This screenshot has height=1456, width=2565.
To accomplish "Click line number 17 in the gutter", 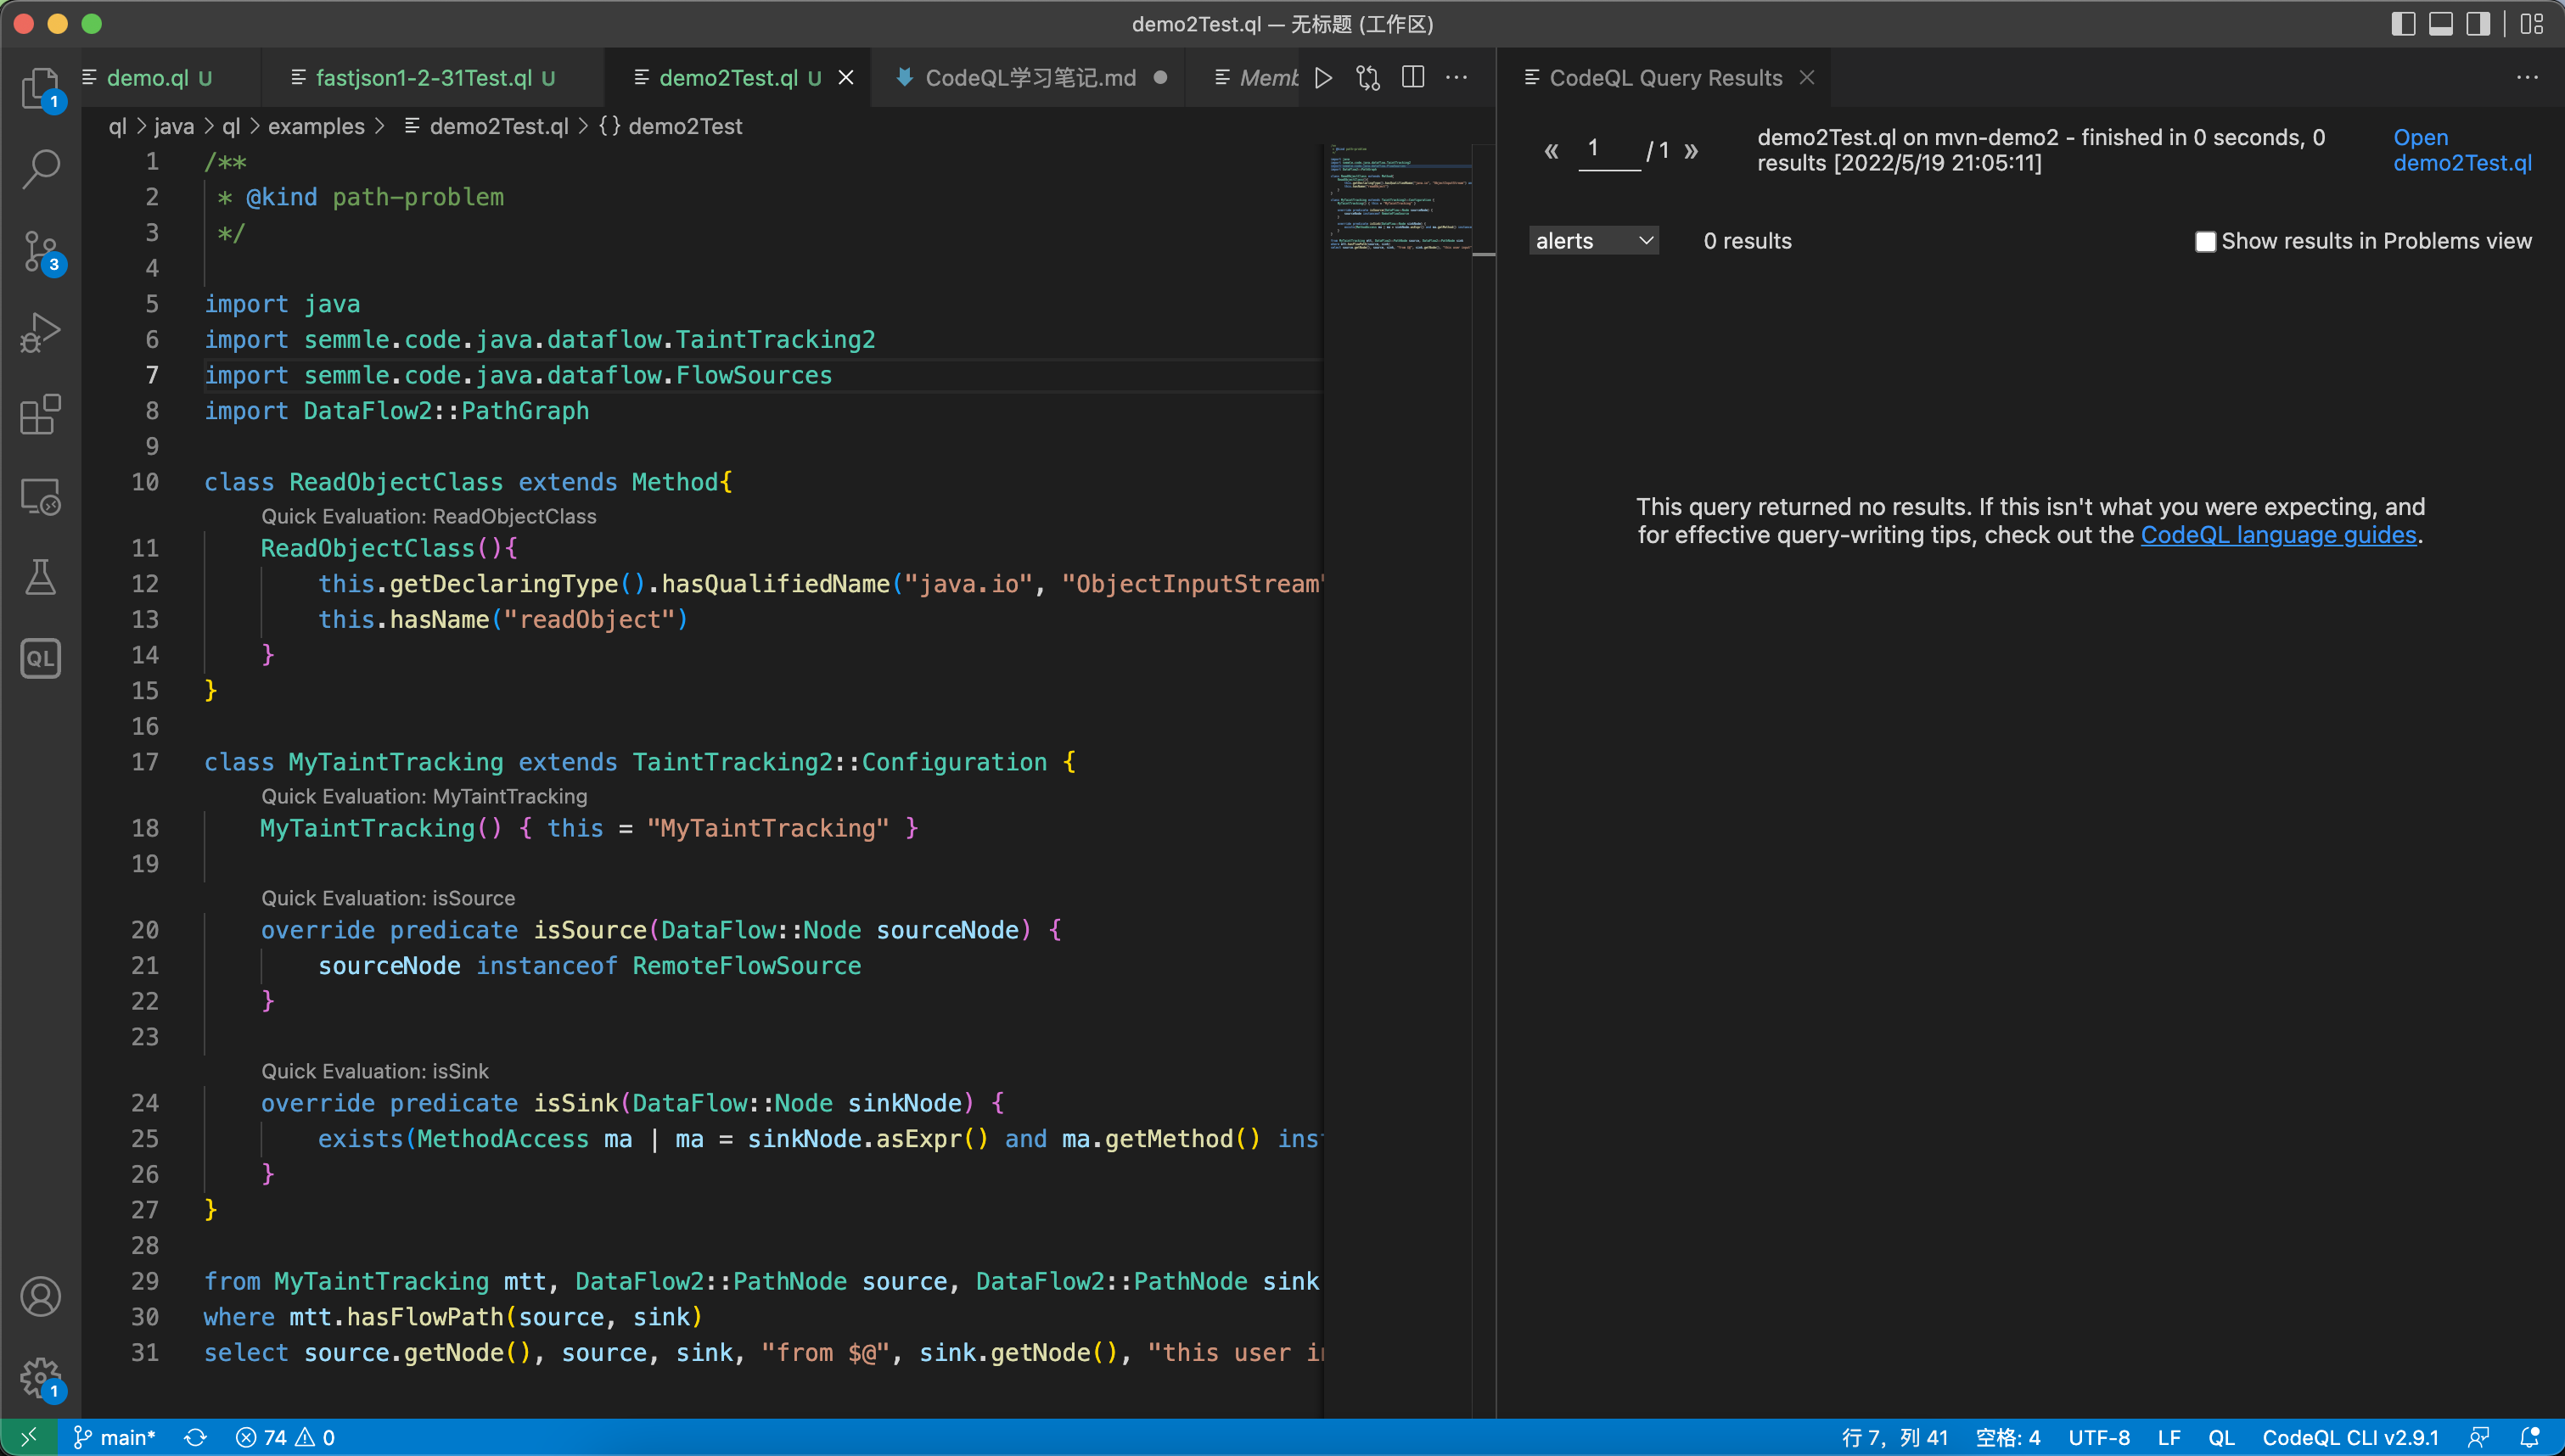I will click(x=145, y=762).
